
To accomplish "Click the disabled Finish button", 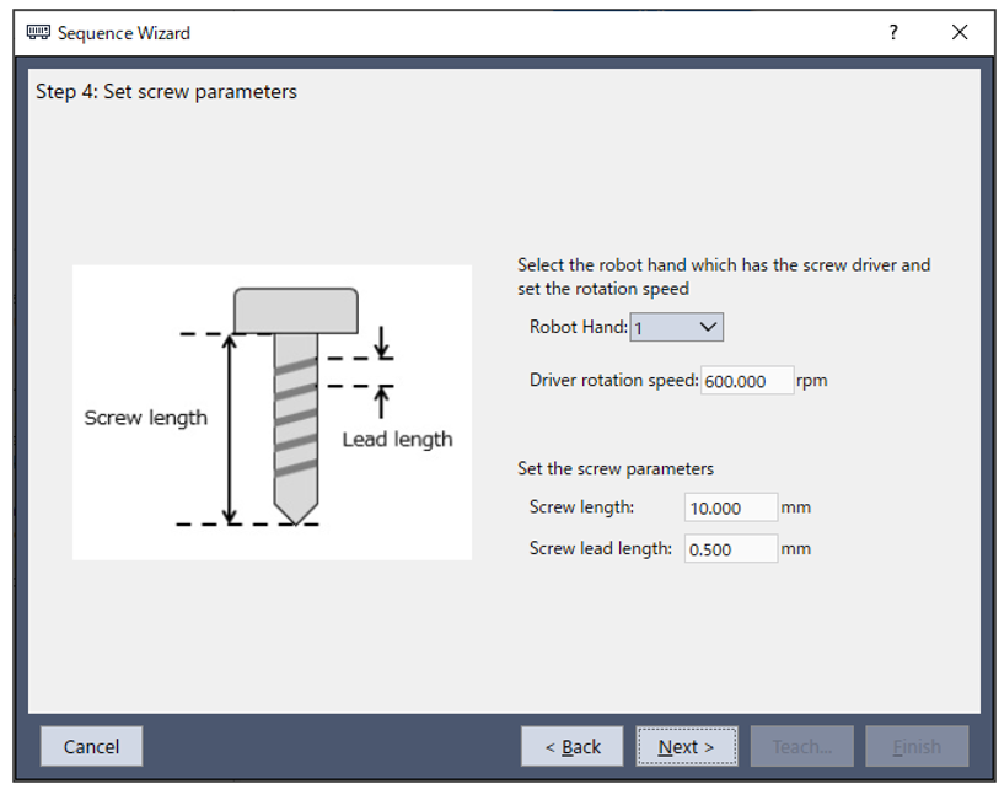I will [x=916, y=747].
